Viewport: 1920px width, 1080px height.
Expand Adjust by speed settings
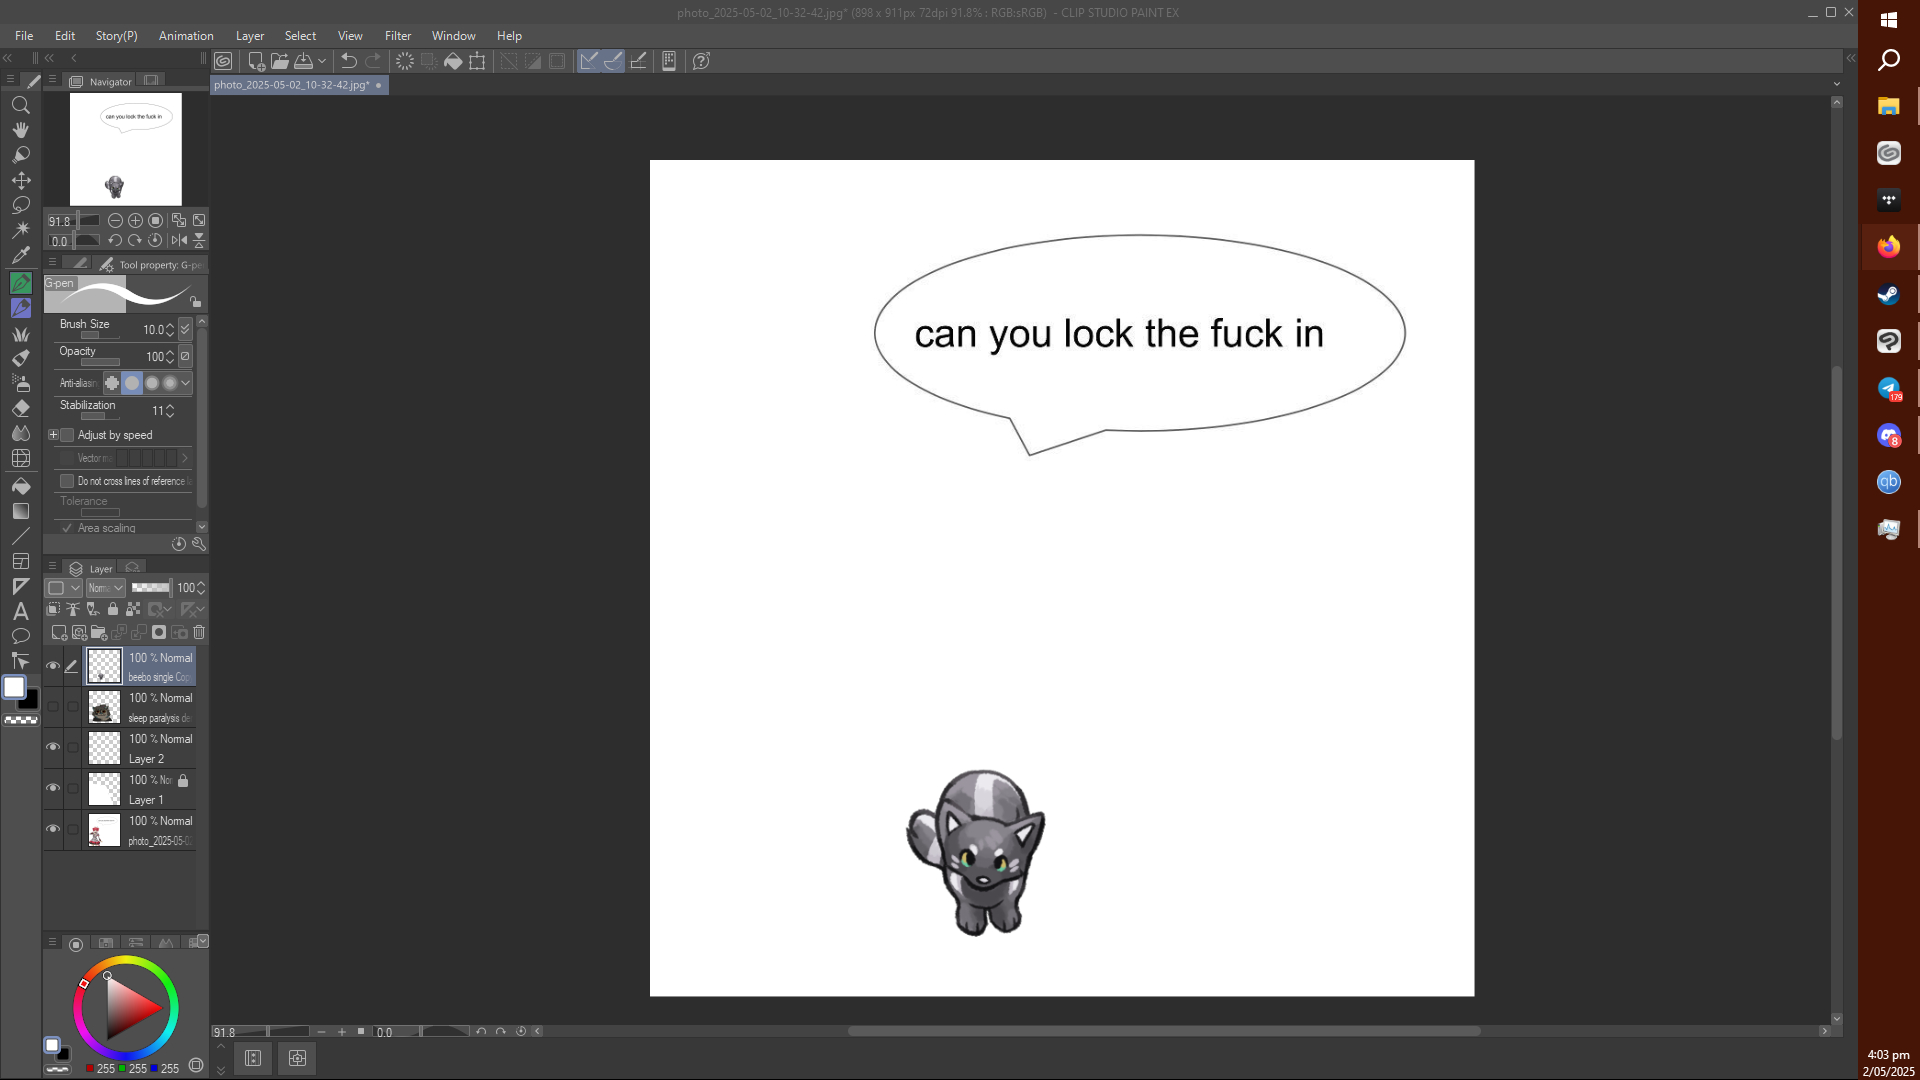pos(53,435)
